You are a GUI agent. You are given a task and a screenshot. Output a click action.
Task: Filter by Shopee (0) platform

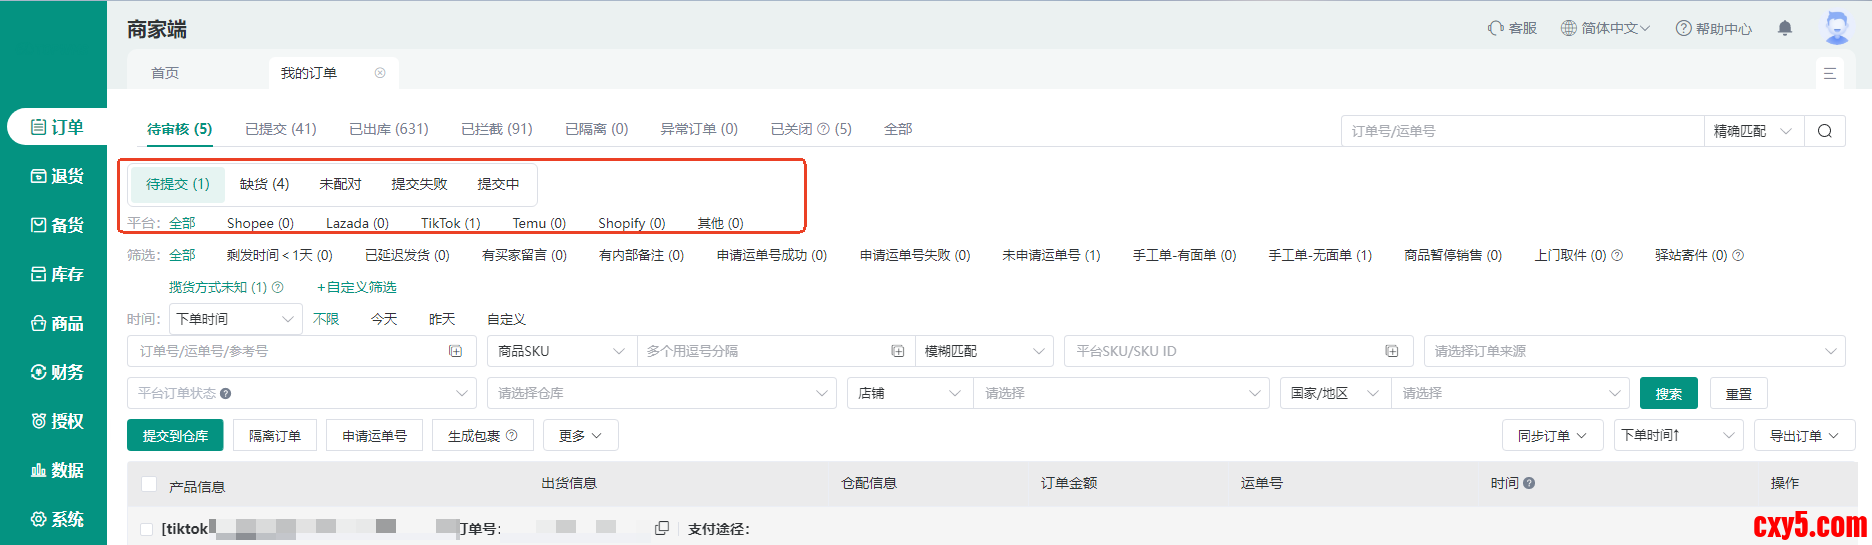(260, 223)
